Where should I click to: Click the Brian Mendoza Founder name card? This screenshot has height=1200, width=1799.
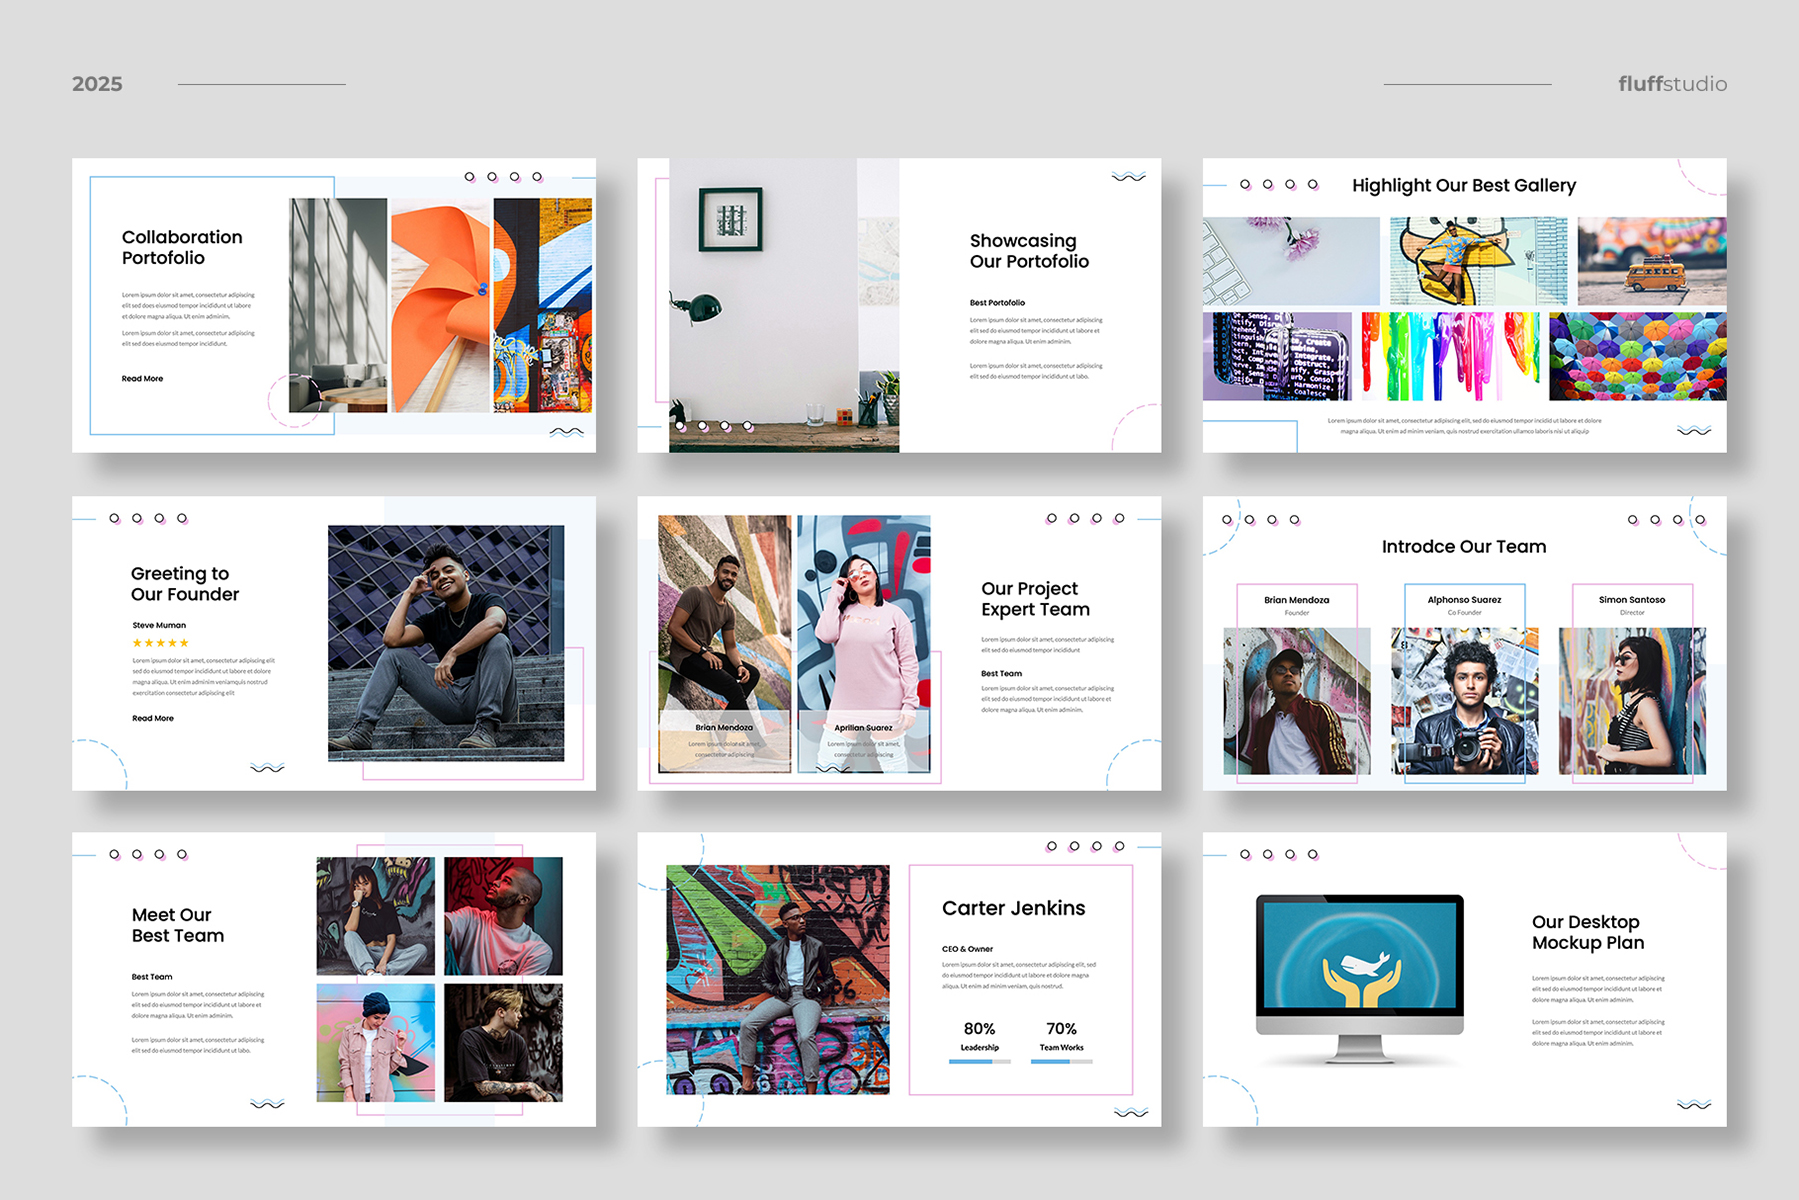click(1296, 605)
